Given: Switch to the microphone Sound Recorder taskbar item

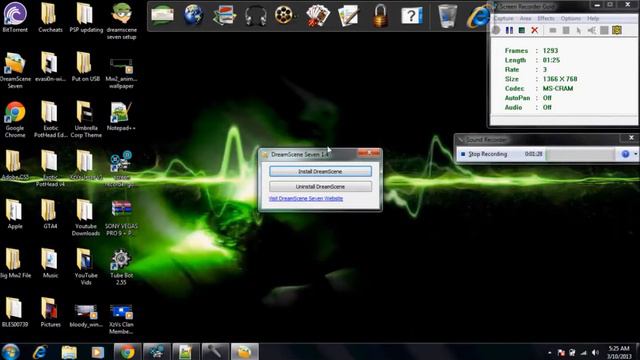Looking at the screenshot, I should pyautogui.click(x=215, y=352).
